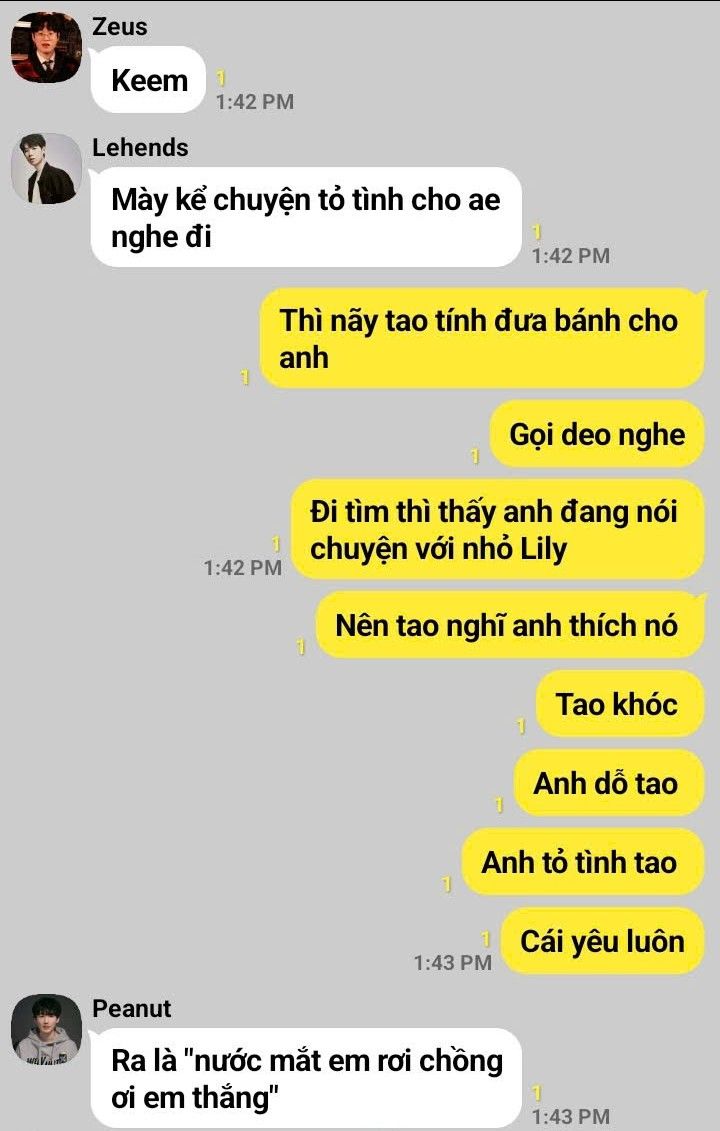Tap unread count beside 'Keem' message
720x1131 pixels.
(x=222, y=78)
